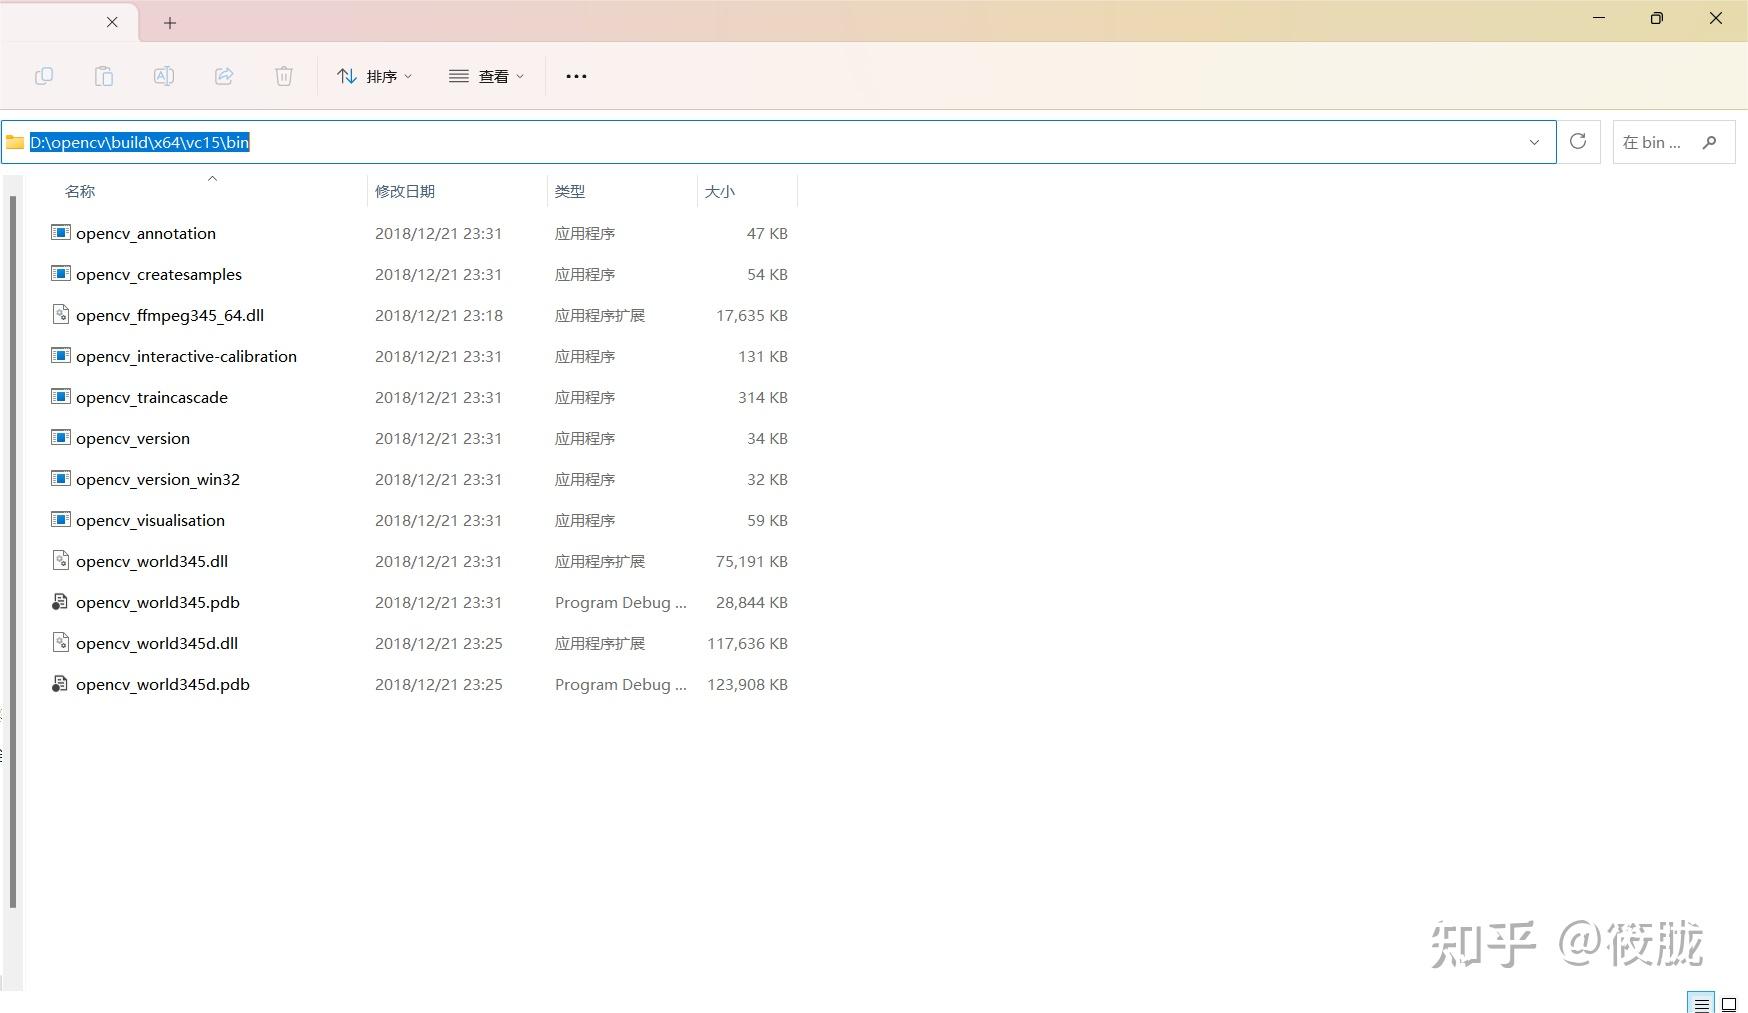Image resolution: width=1748 pixels, height=1013 pixels.
Task: Click file name opencv_createsamples
Action: 159,274
